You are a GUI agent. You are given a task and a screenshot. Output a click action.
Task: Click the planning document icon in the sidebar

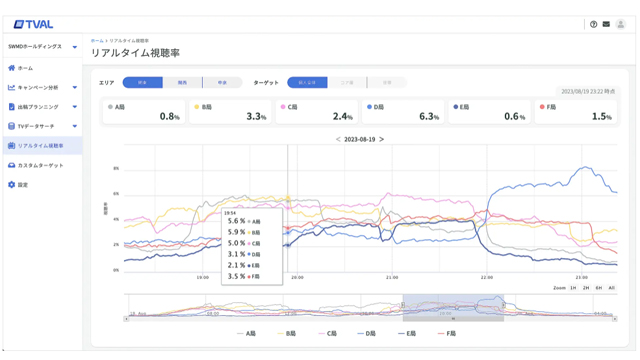11,107
